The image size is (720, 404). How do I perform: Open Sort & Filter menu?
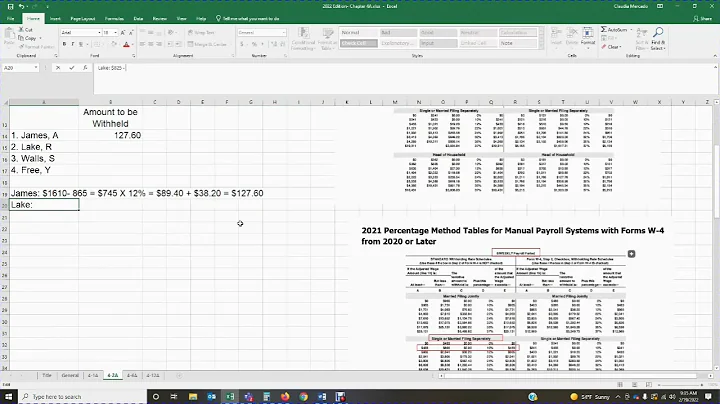(x=641, y=38)
